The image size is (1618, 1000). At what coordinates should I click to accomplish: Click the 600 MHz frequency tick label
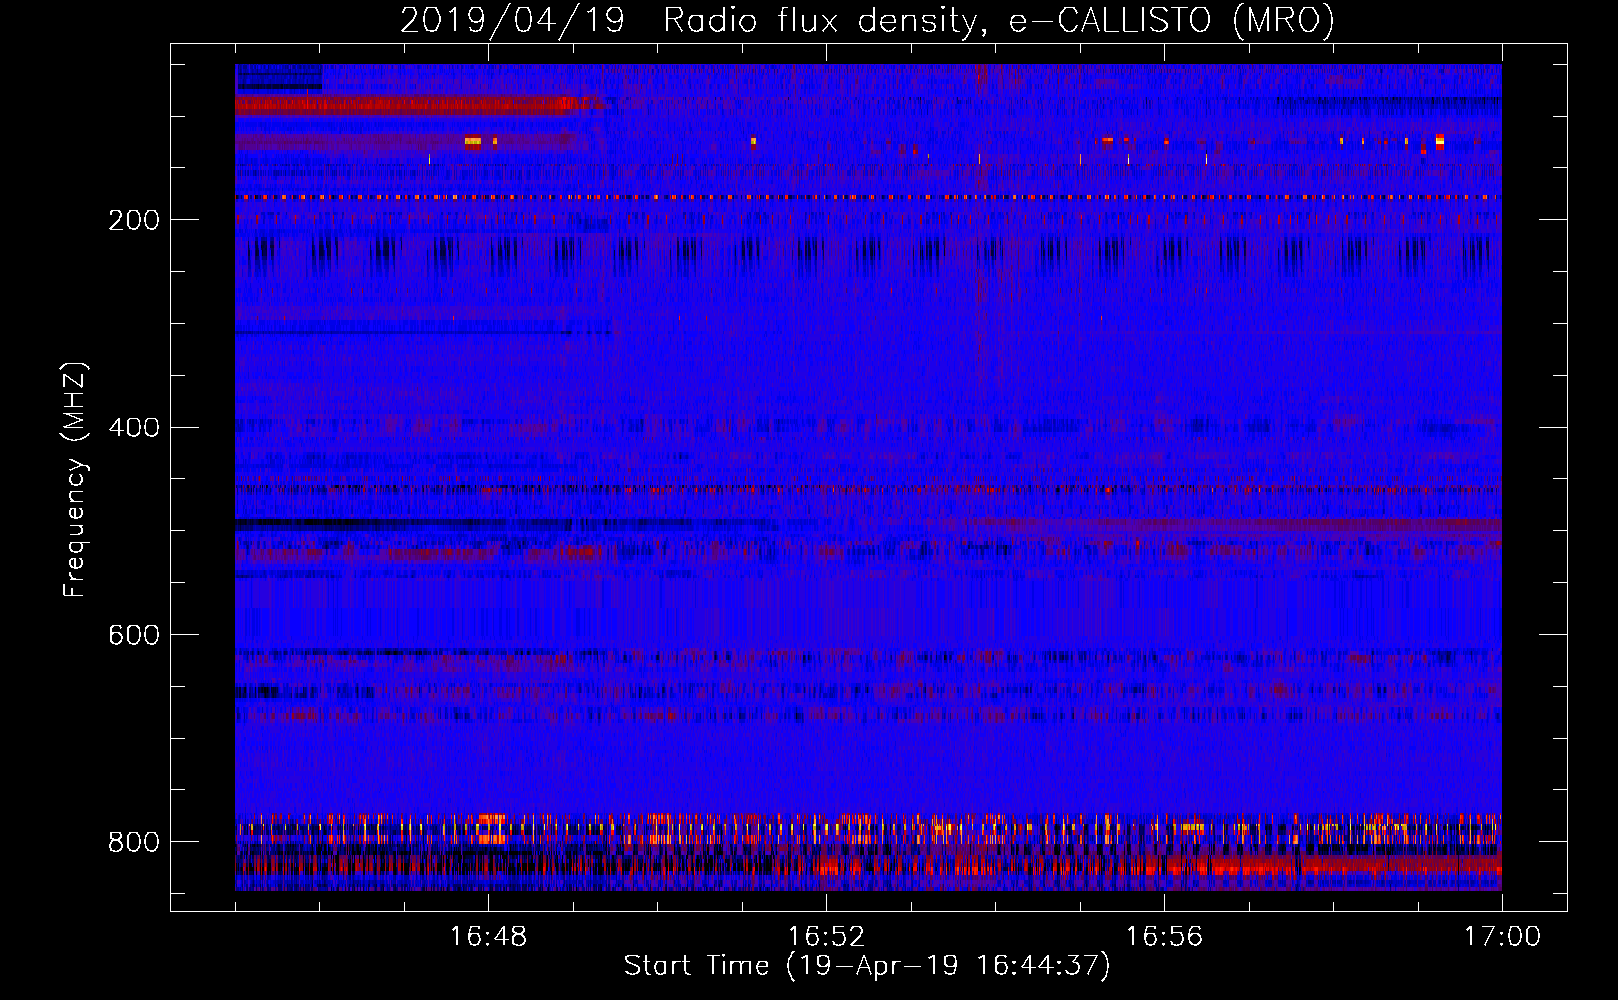[x=134, y=635]
